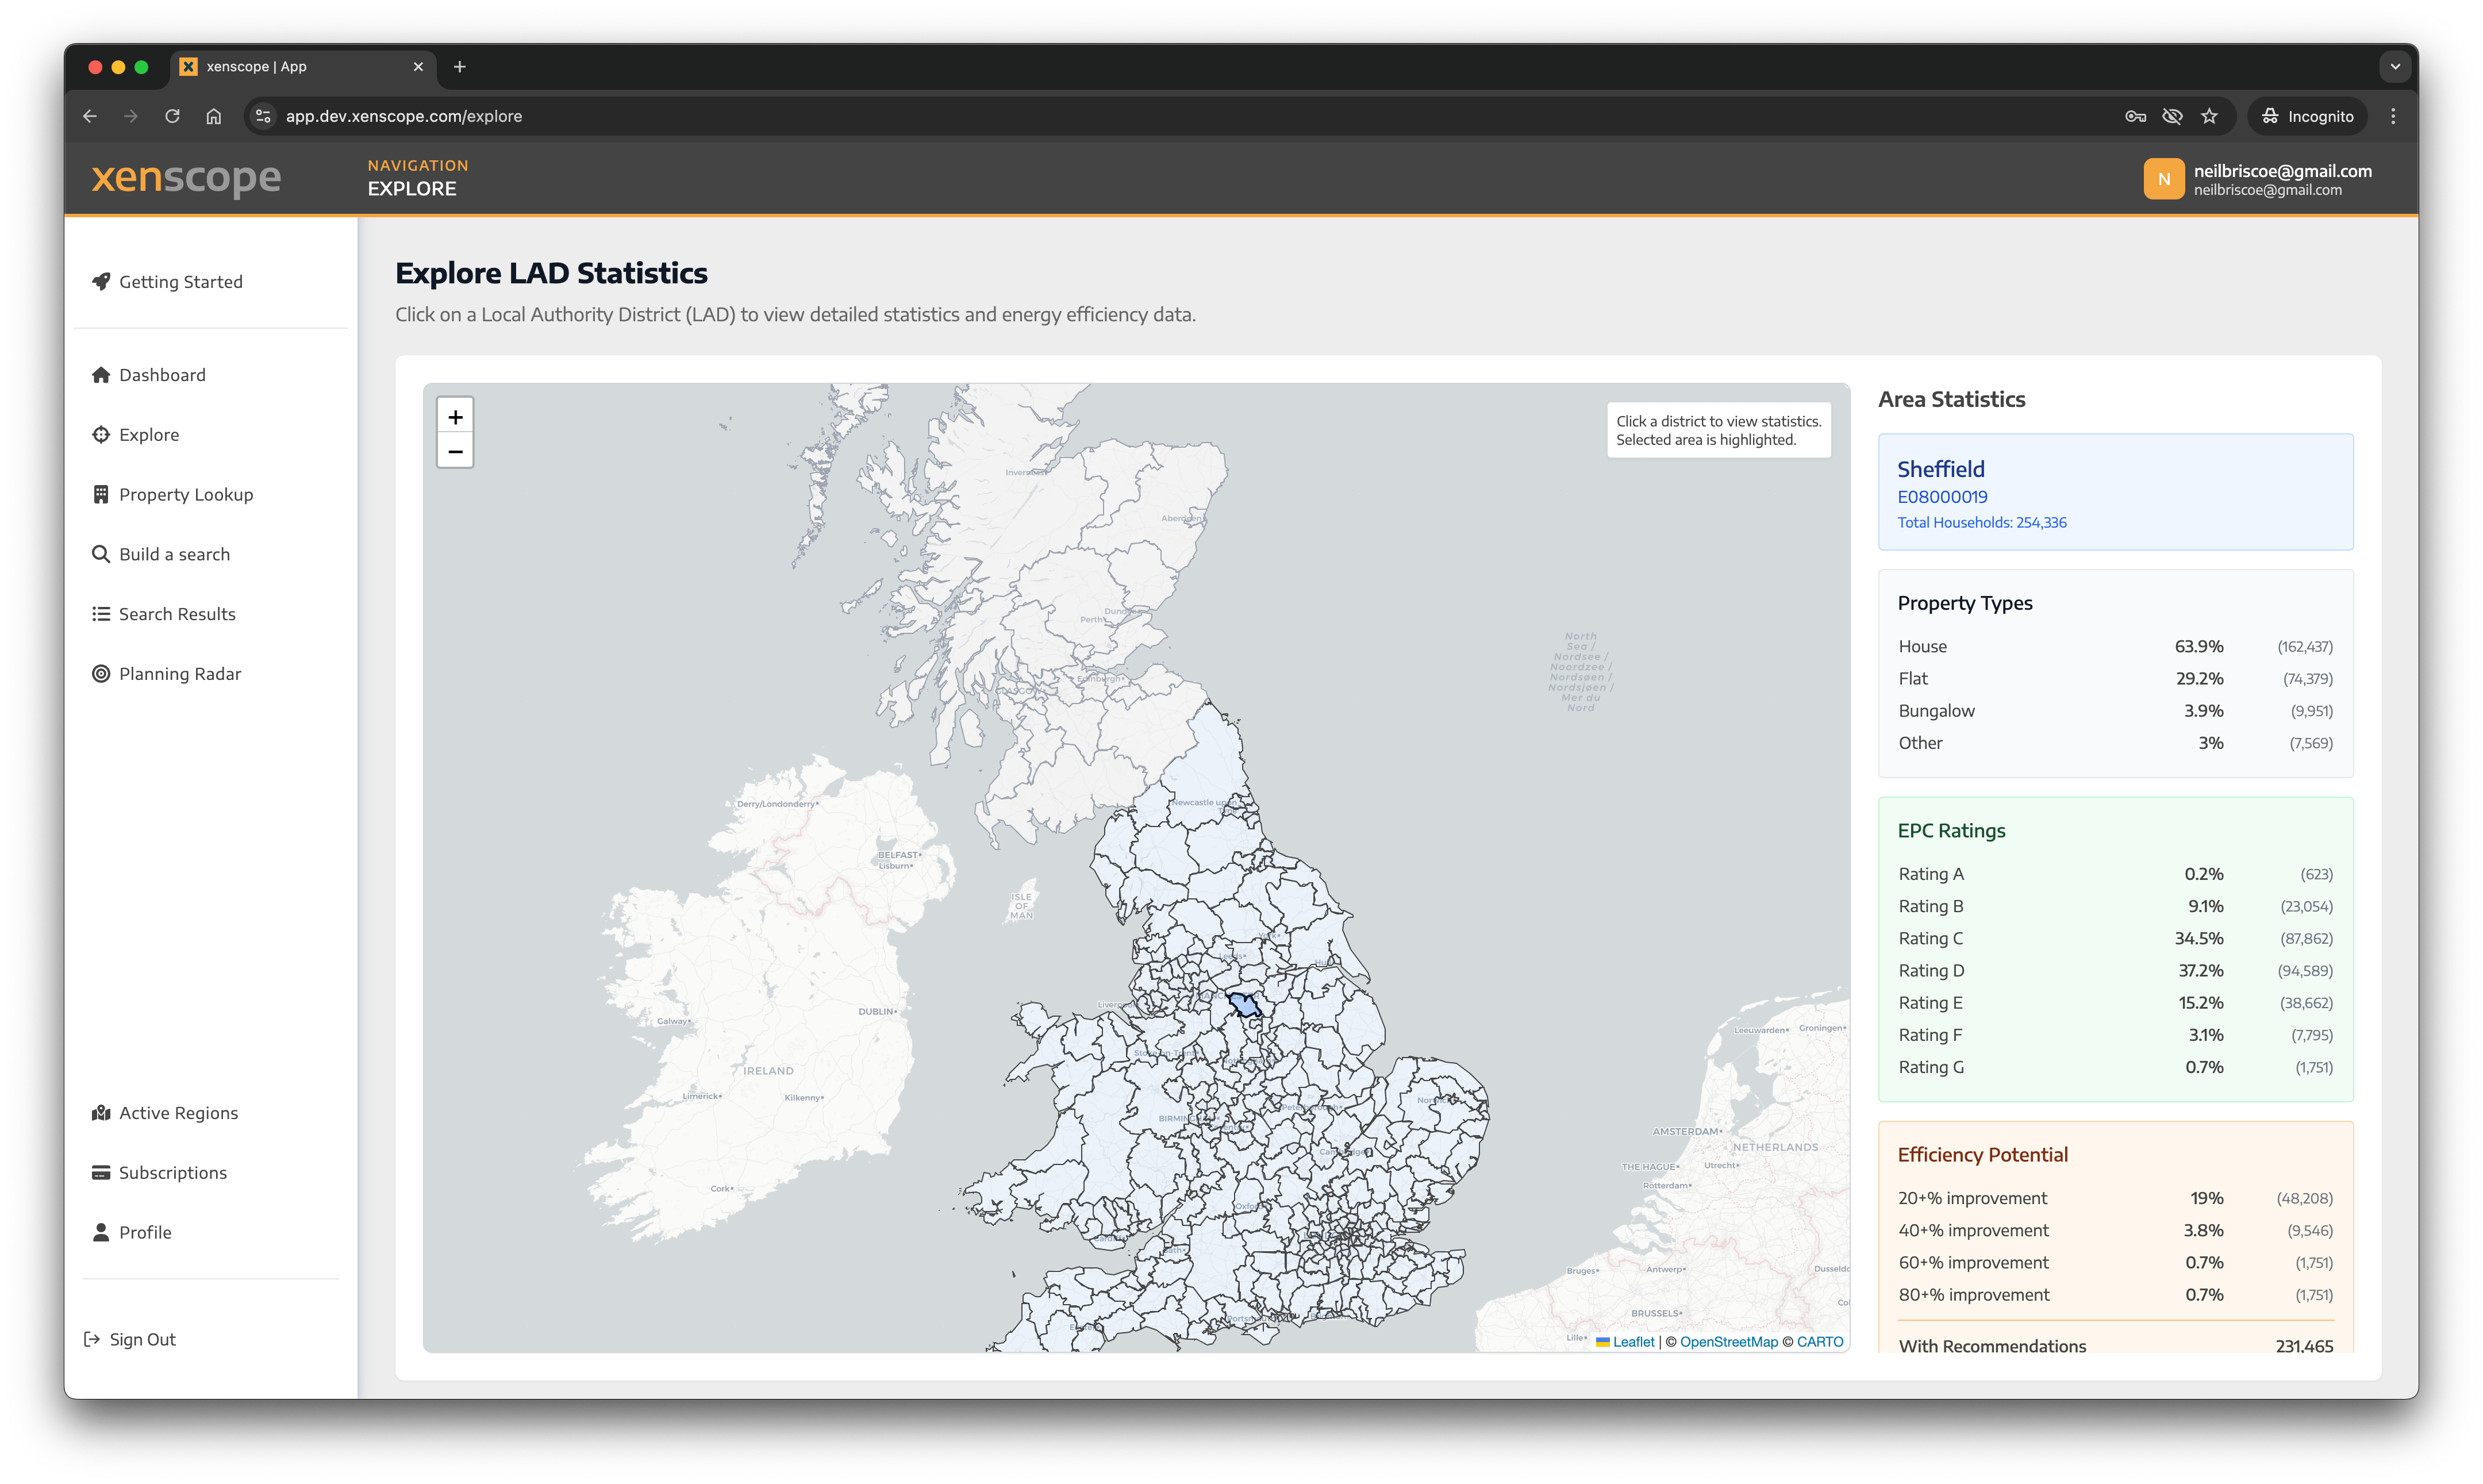Click the house icon next to Dashboard
This screenshot has width=2483, height=1484.
pos(101,375)
